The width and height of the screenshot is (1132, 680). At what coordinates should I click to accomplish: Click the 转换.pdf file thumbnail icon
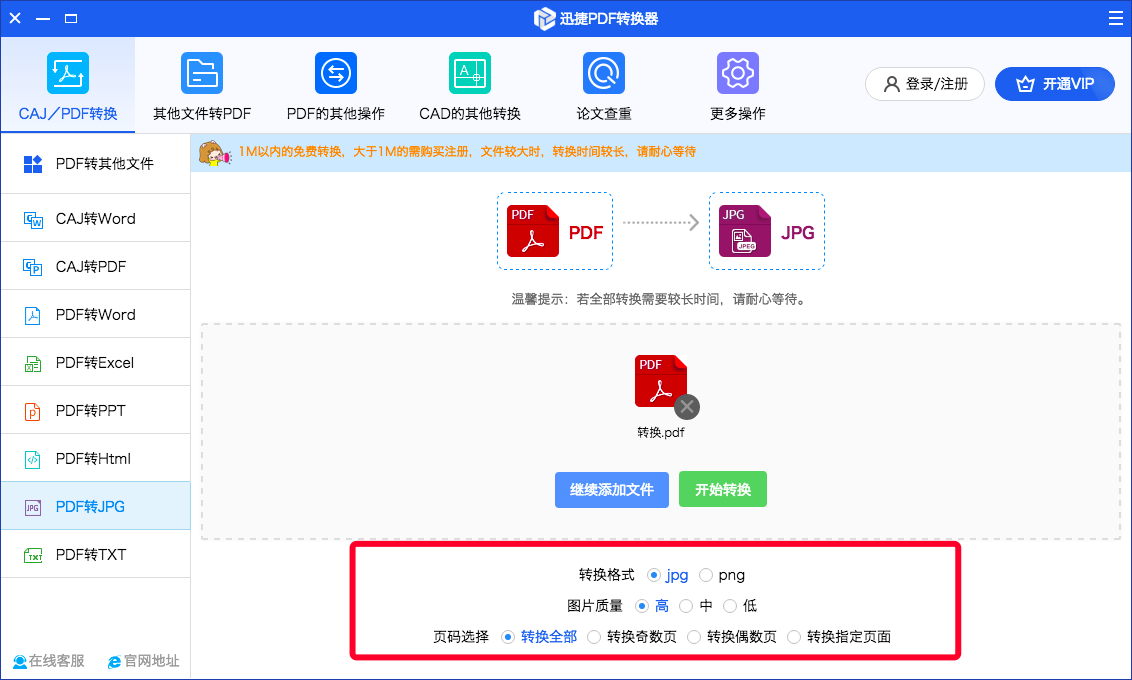pyautogui.click(x=660, y=380)
